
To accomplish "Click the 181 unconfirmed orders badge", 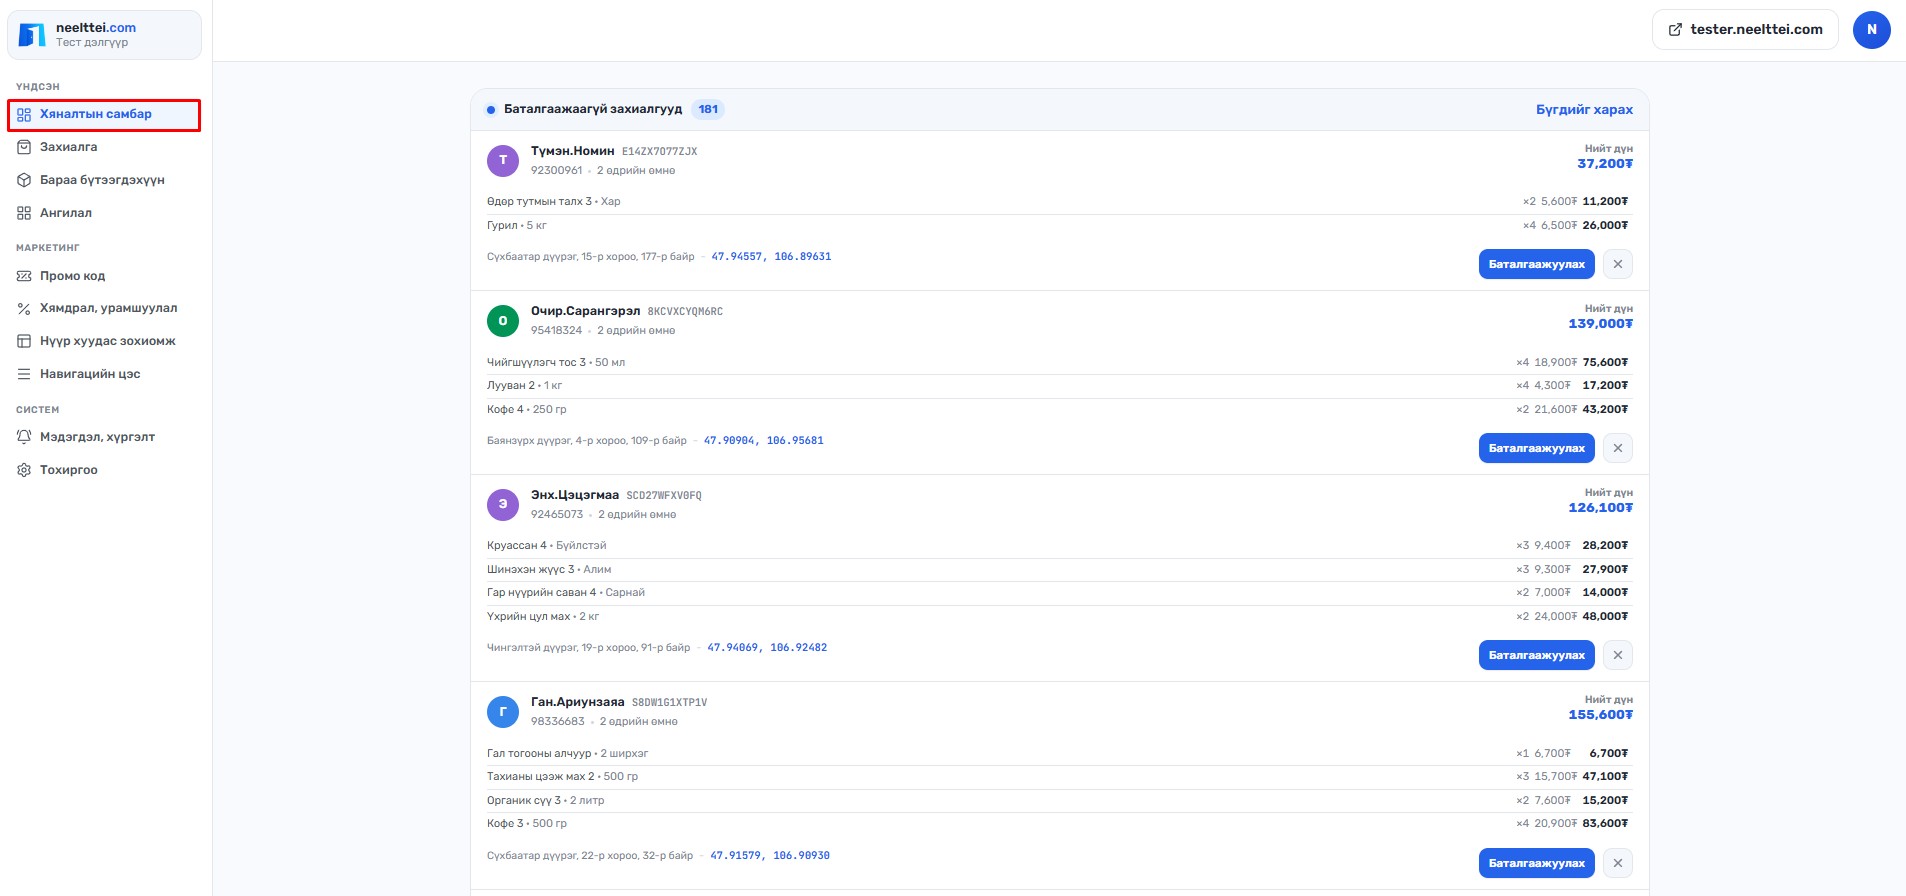I will [708, 109].
